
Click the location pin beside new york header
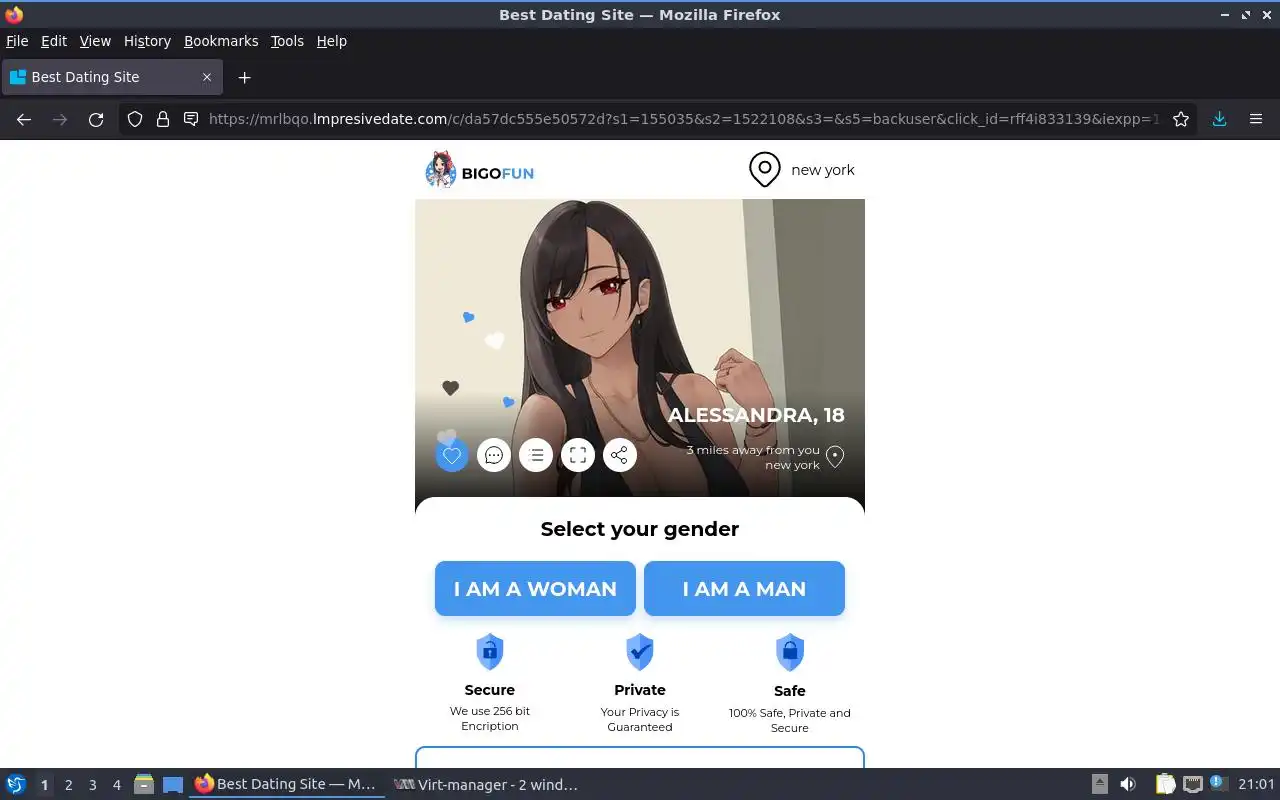tap(765, 170)
